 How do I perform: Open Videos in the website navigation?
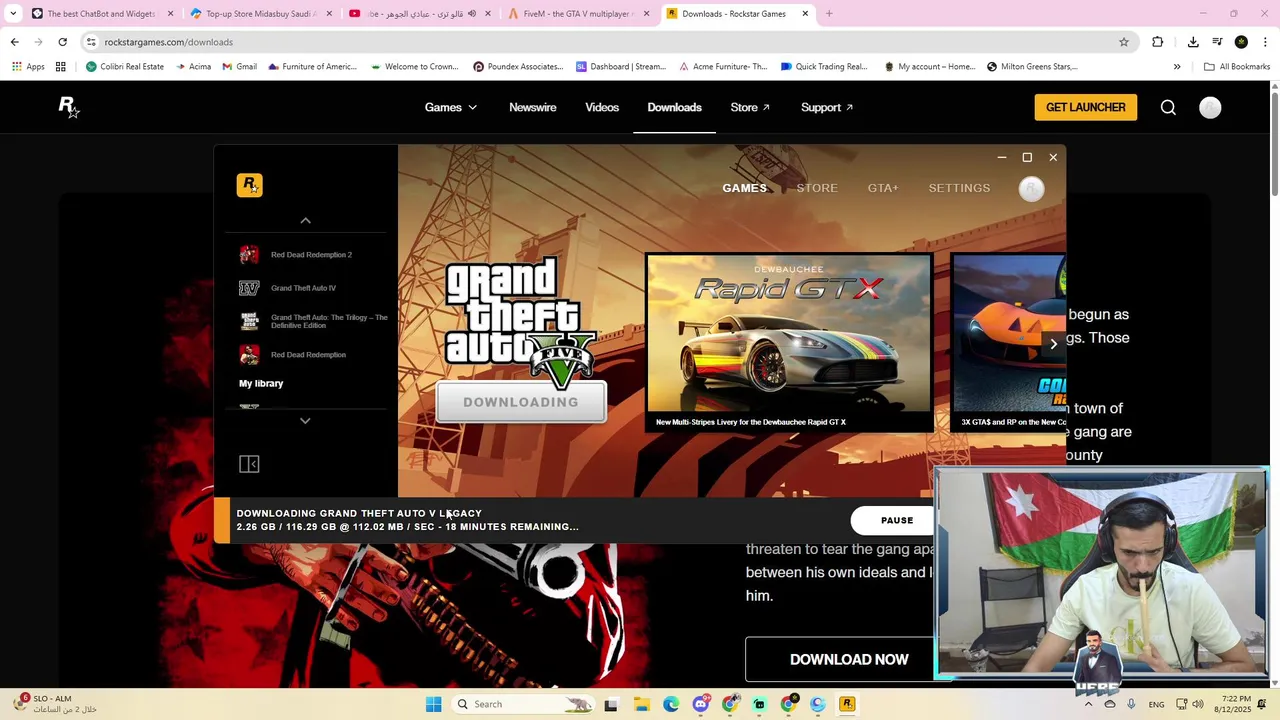602,107
